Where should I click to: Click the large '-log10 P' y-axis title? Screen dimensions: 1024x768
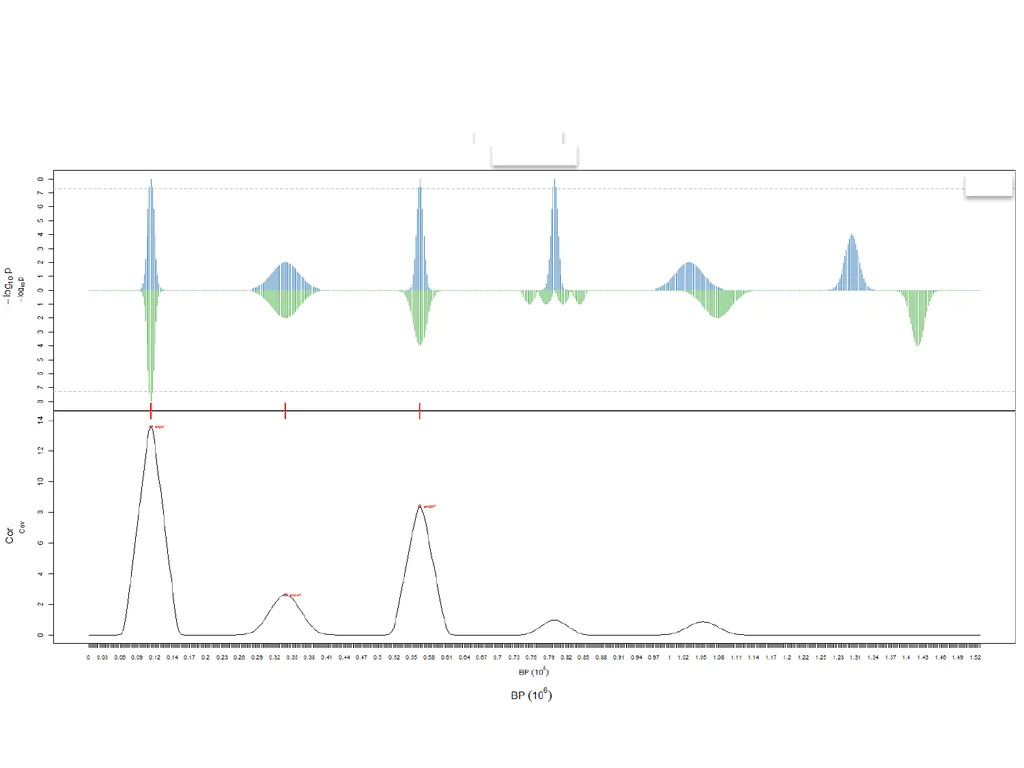tap(8, 286)
